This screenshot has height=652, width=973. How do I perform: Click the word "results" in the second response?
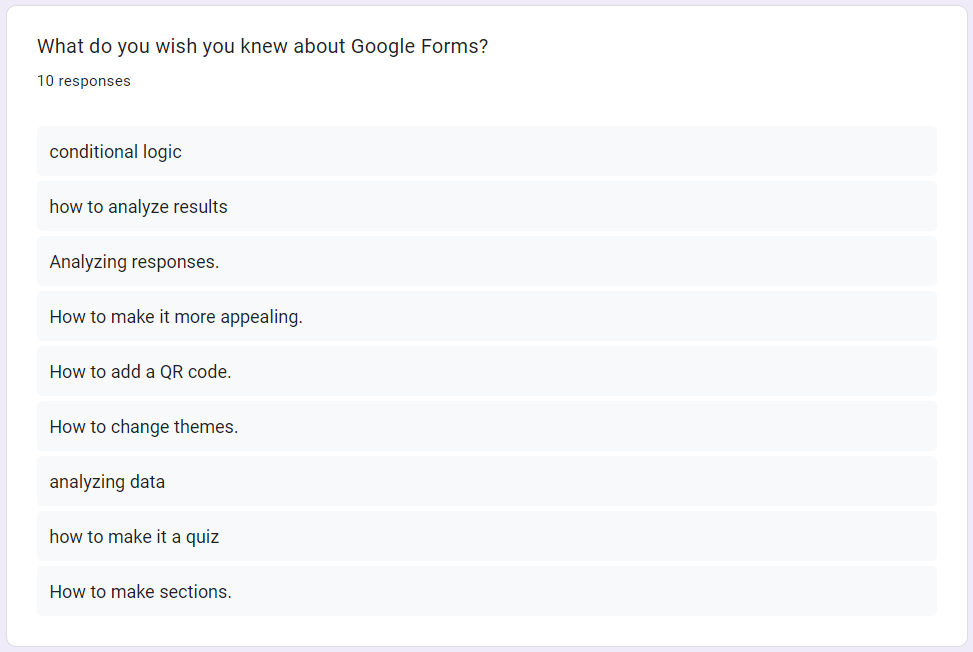pyautogui.click(x=199, y=207)
